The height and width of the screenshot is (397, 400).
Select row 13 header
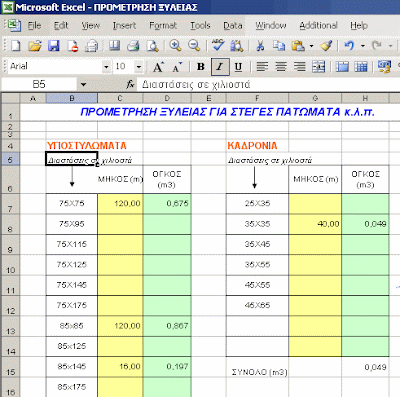click(10, 327)
